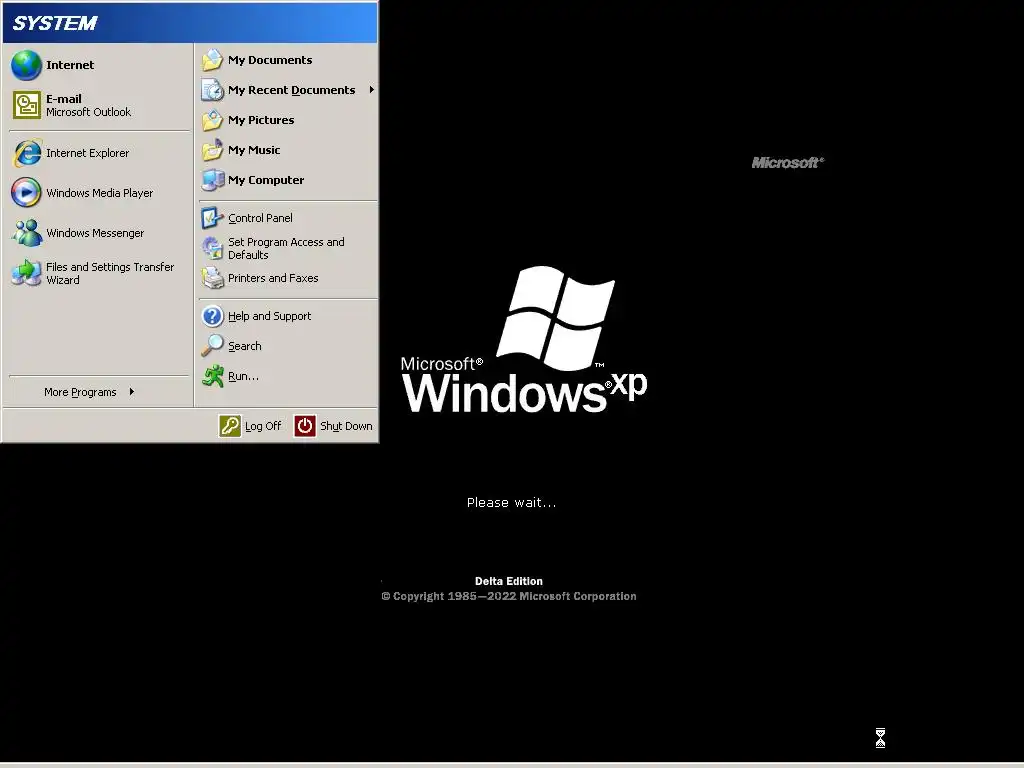Click the Search magnifying glass icon
The image size is (1024, 768).
pos(212,346)
